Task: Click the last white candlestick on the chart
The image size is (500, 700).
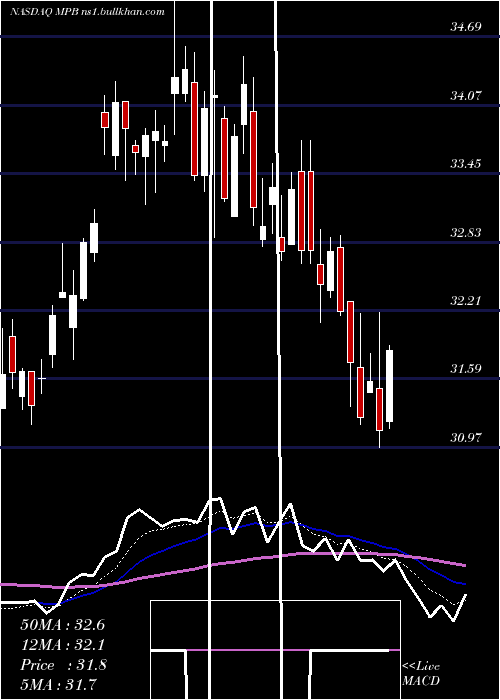Action: pos(390,386)
